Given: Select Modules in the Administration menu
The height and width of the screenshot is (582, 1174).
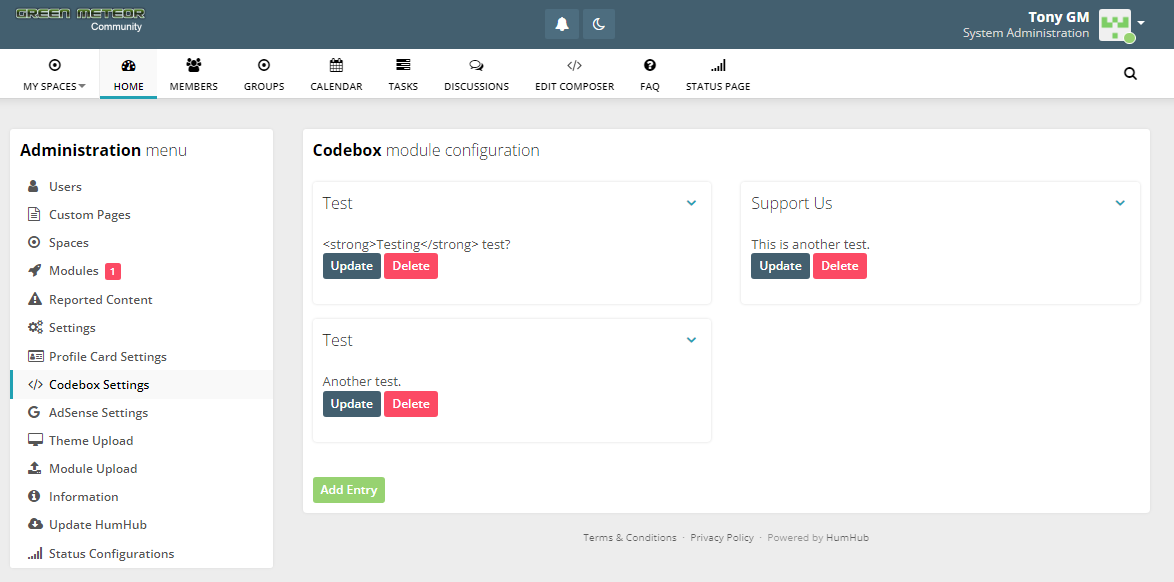Looking at the screenshot, I should [x=73, y=271].
